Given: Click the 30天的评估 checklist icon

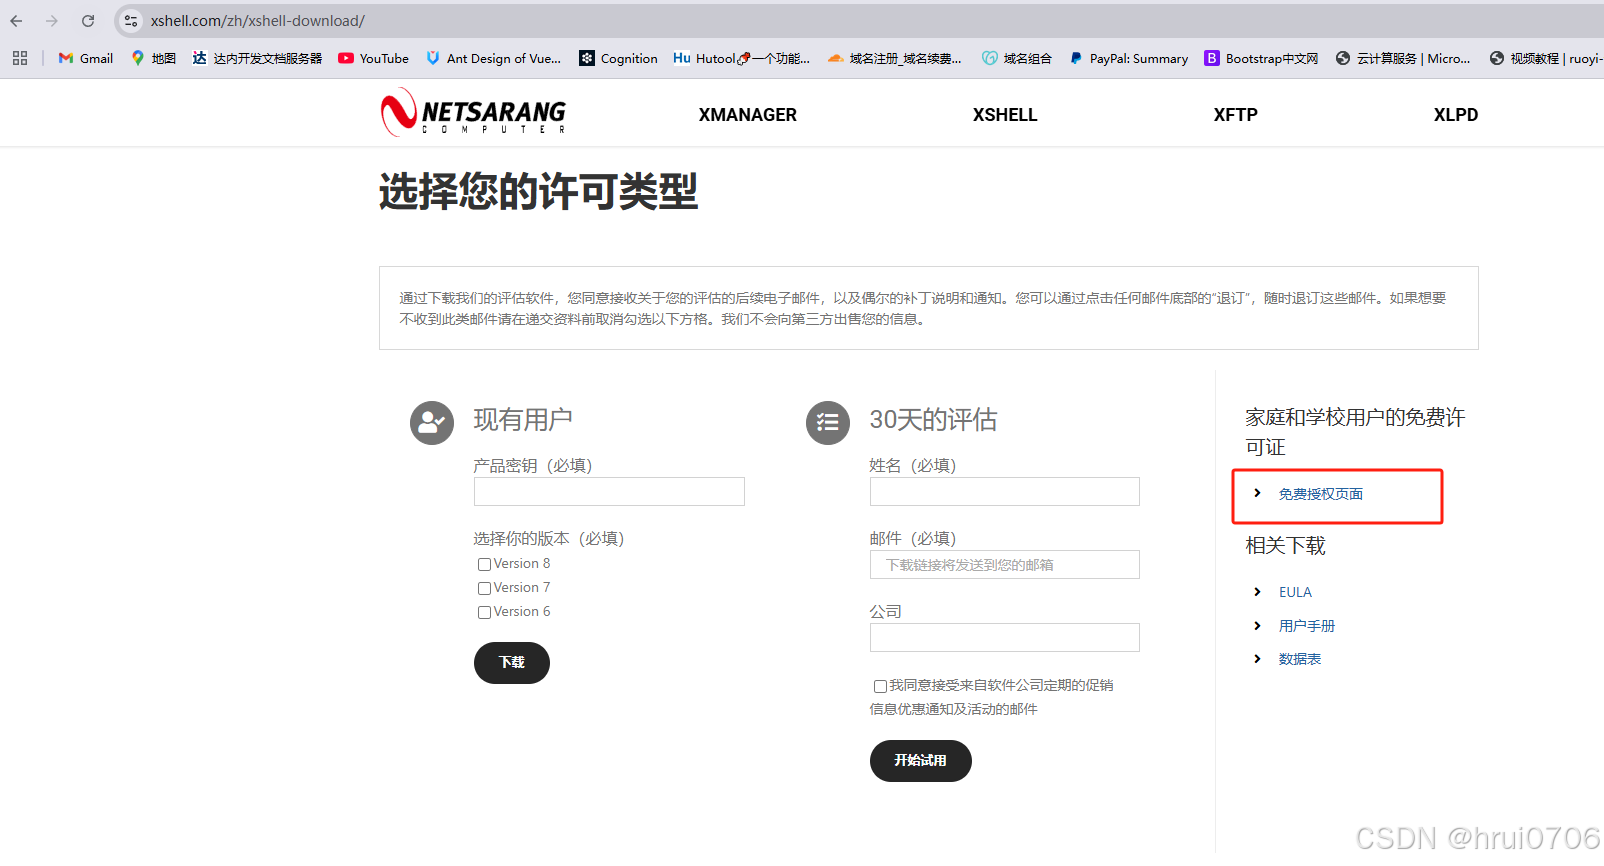Looking at the screenshot, I should 828,423.
